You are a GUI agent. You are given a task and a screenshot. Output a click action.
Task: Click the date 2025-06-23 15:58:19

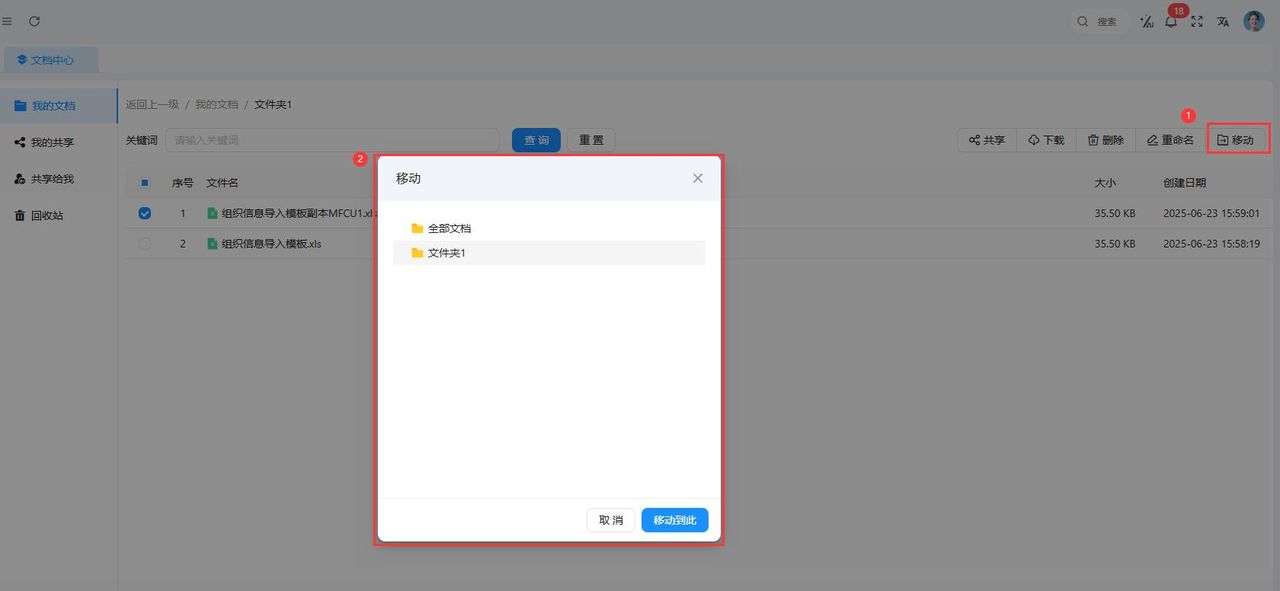pyautogui.click(x=1211, y=243)
